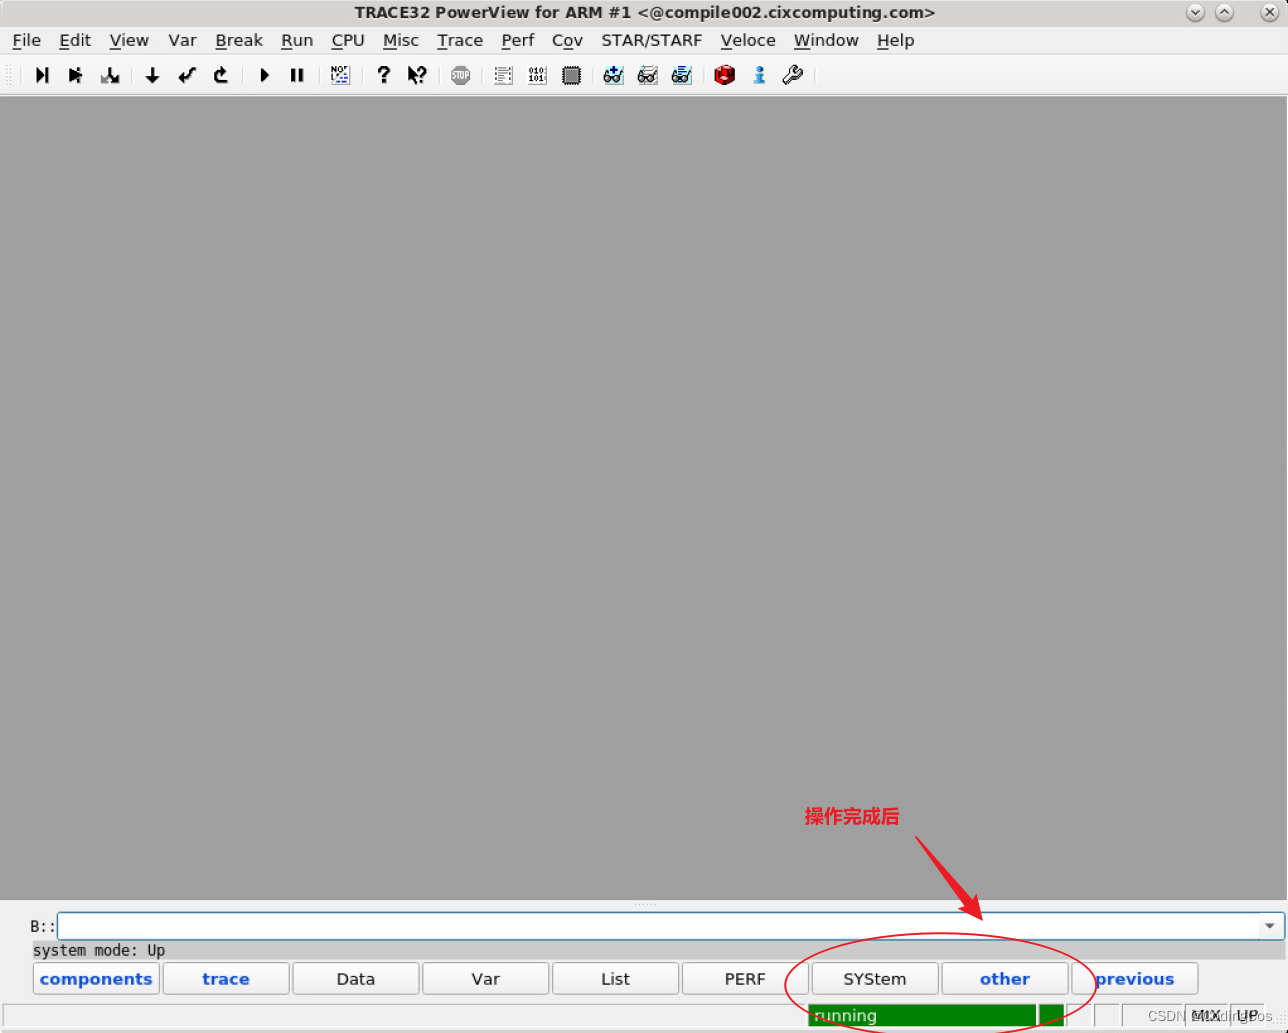Viewport: 1288px width, 1033px height.
Task: Click the Step Over call icon
Action: (x=75, y=75)
